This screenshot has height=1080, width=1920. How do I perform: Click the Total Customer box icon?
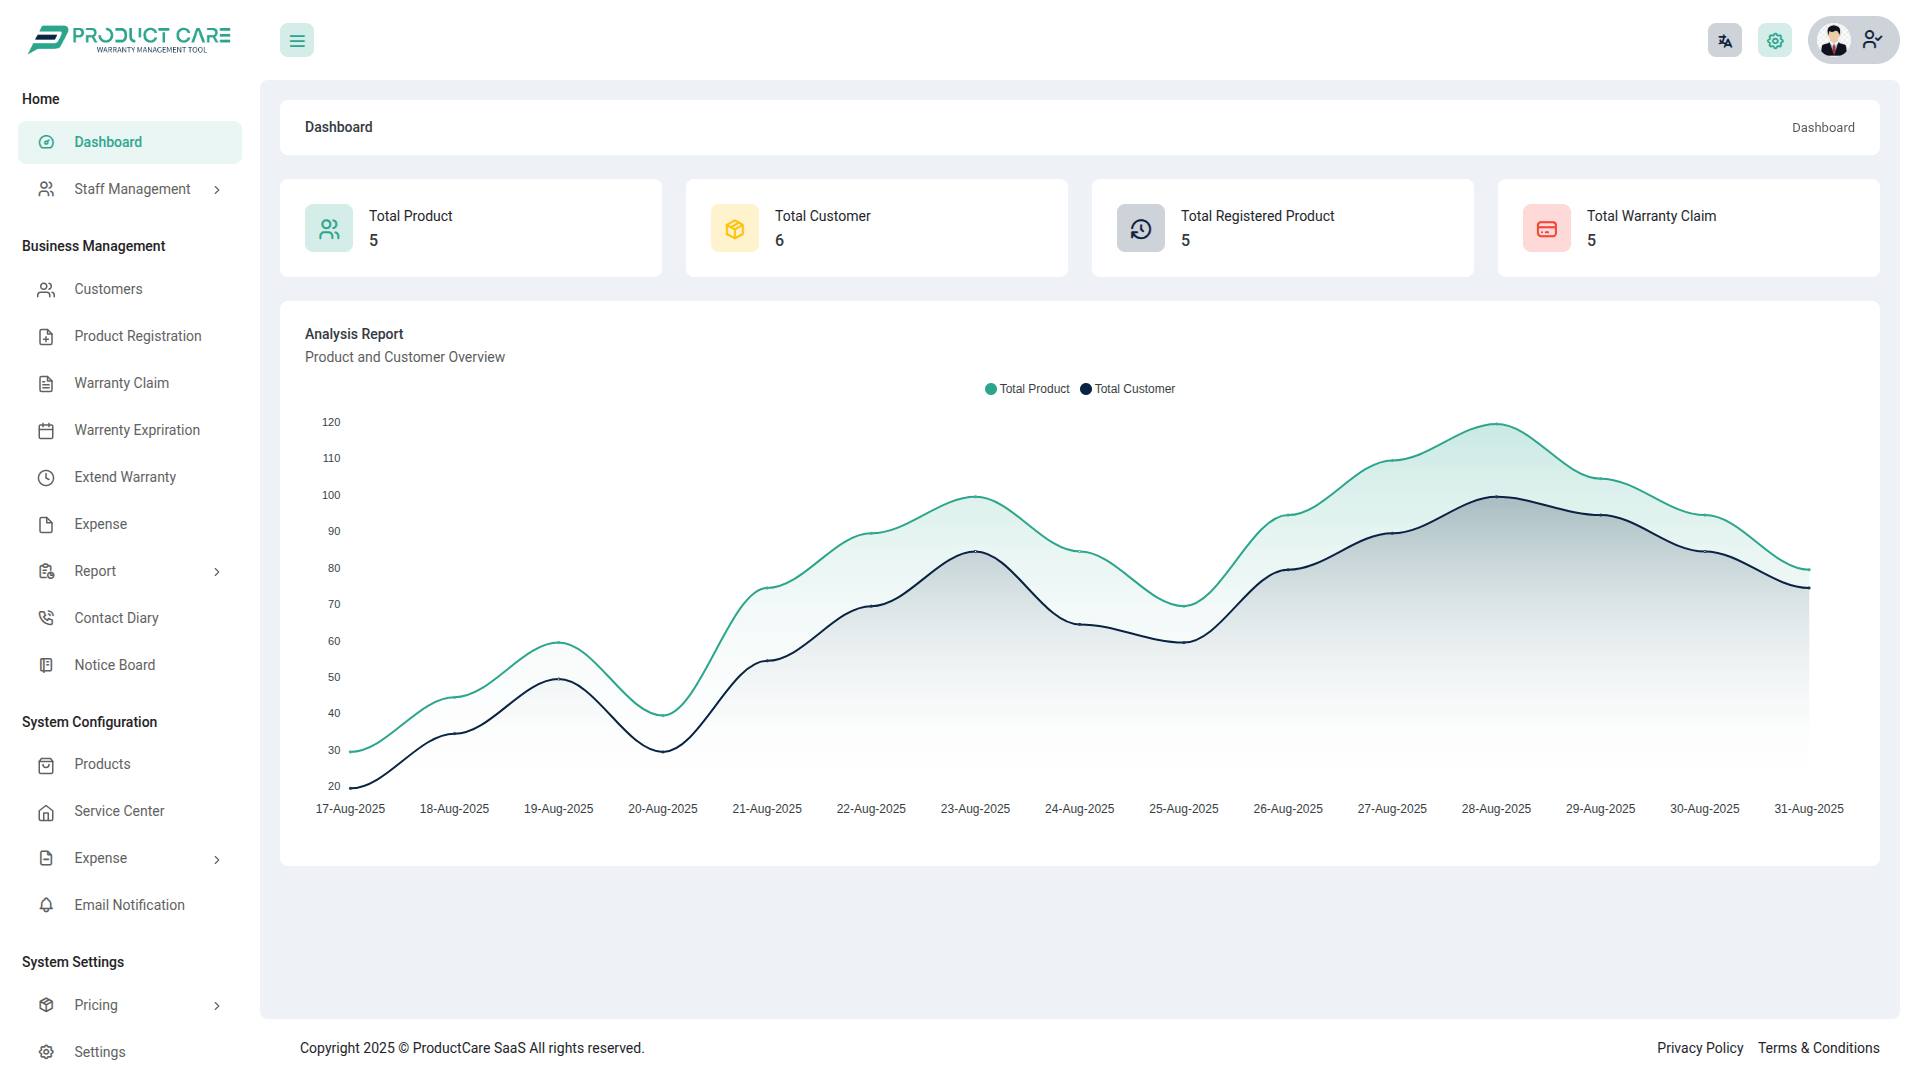coord(735,229)
